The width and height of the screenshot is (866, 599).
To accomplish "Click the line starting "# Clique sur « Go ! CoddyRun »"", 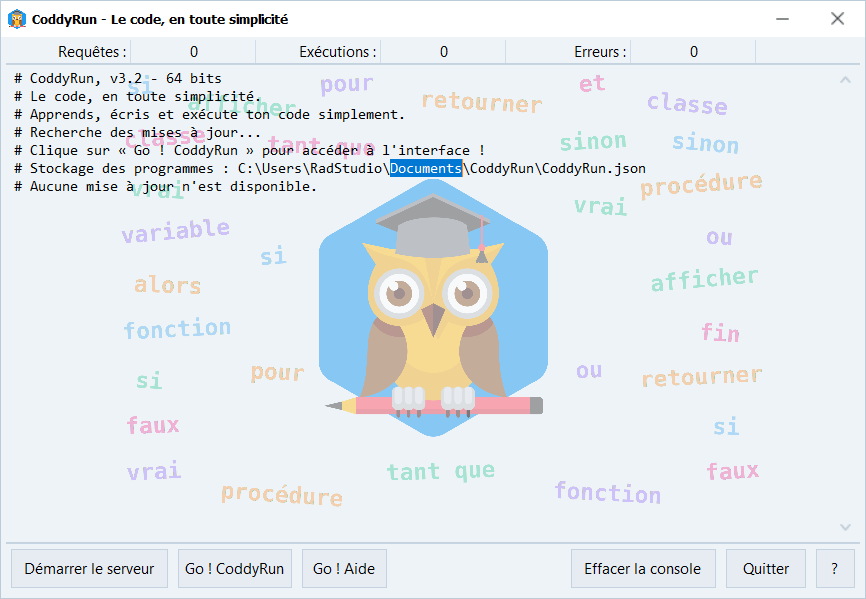I will tap(249, 150).
